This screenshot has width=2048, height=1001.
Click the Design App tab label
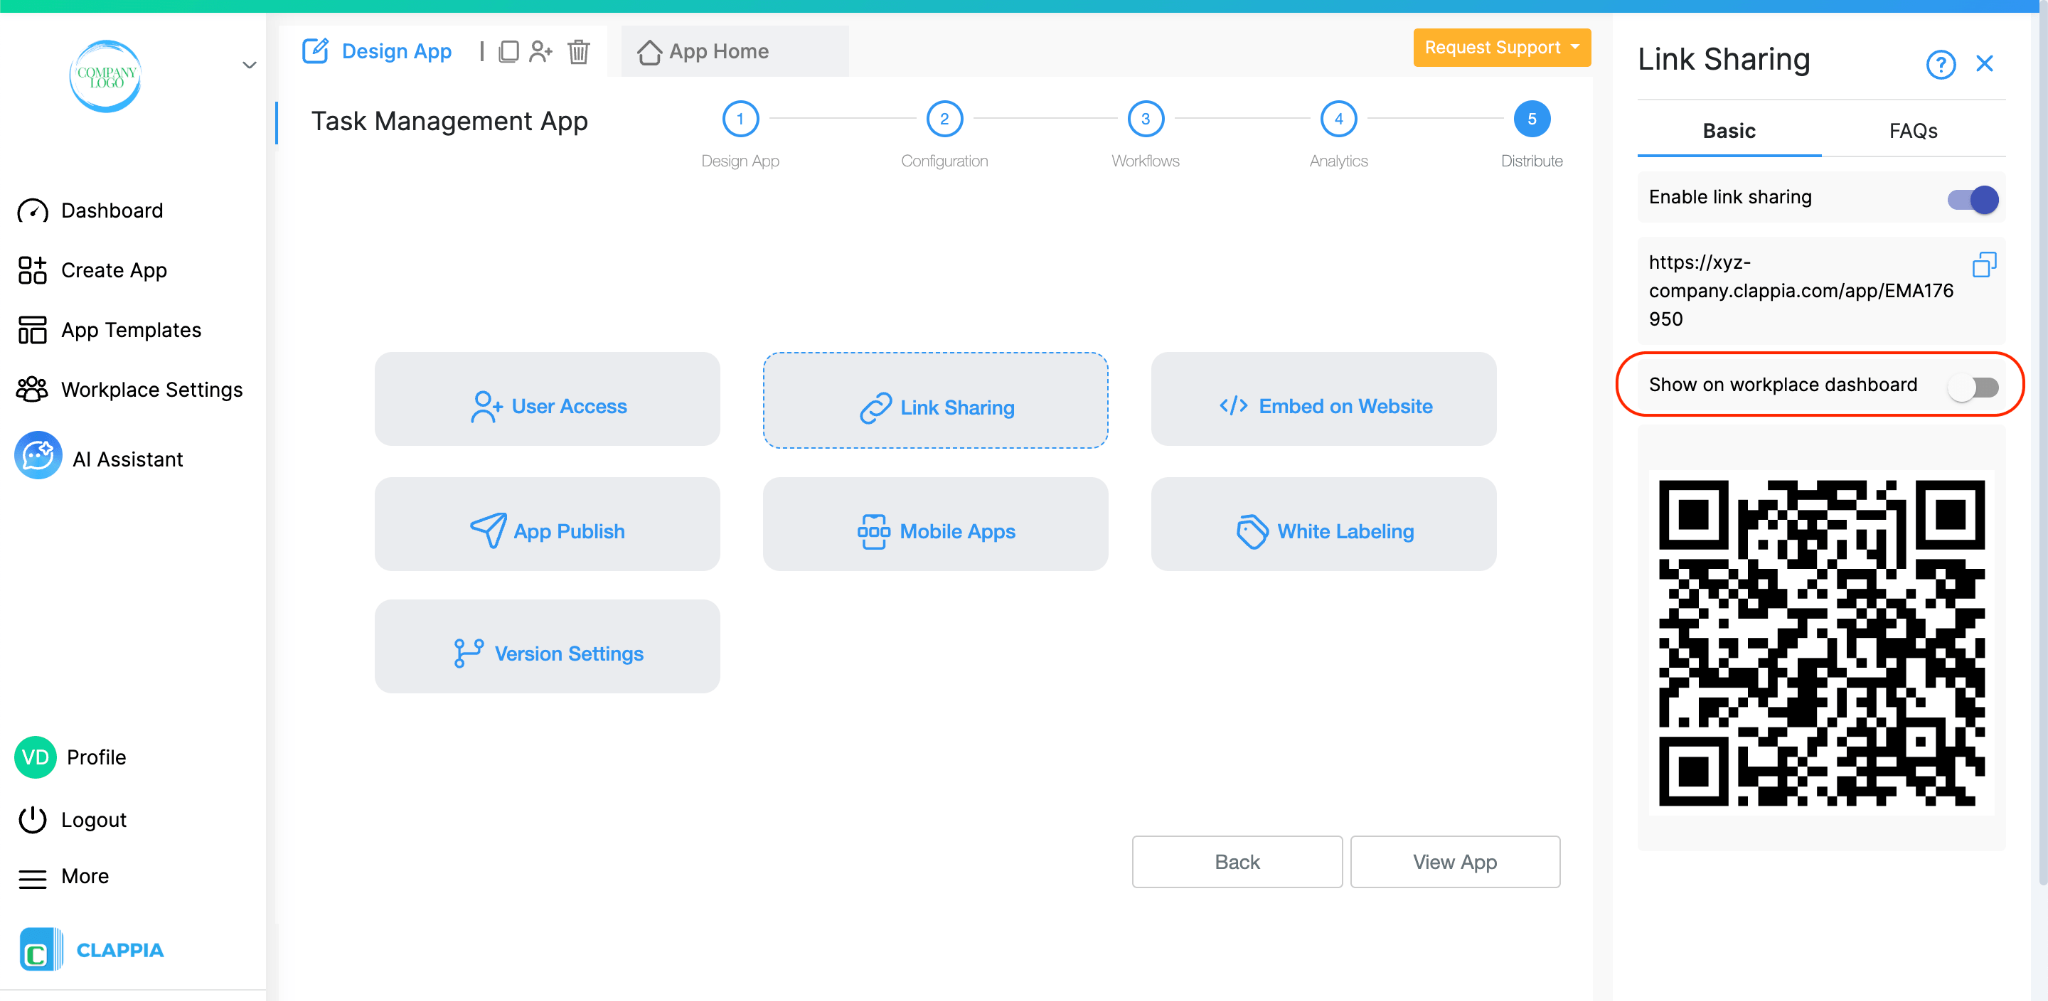pyautogui.click(x=396, y=51)
